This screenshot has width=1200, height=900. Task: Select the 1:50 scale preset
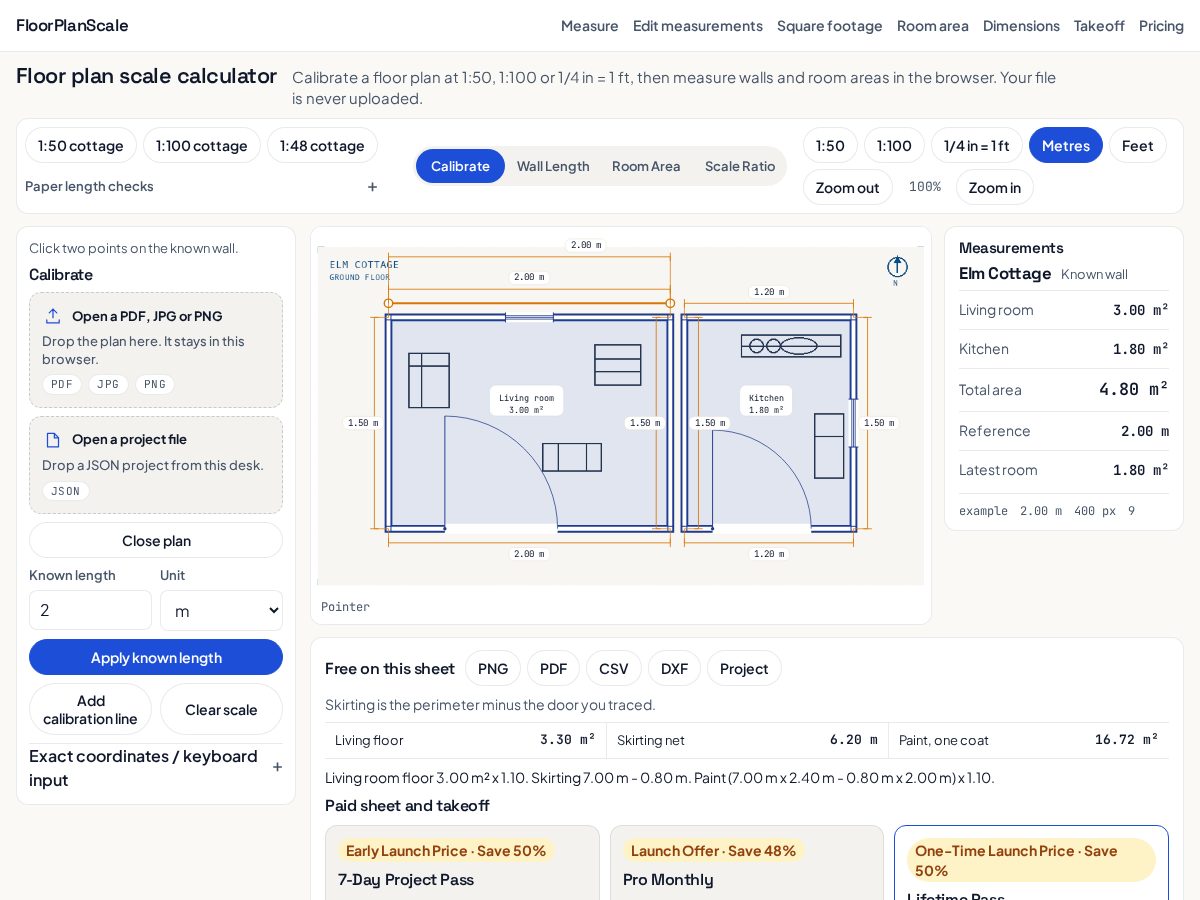(830, 145)
